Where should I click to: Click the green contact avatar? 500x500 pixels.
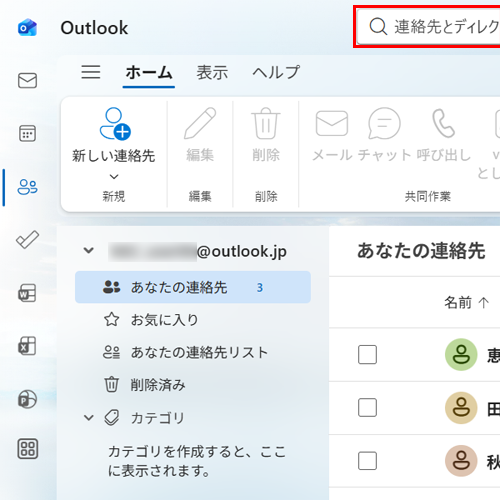461,354
